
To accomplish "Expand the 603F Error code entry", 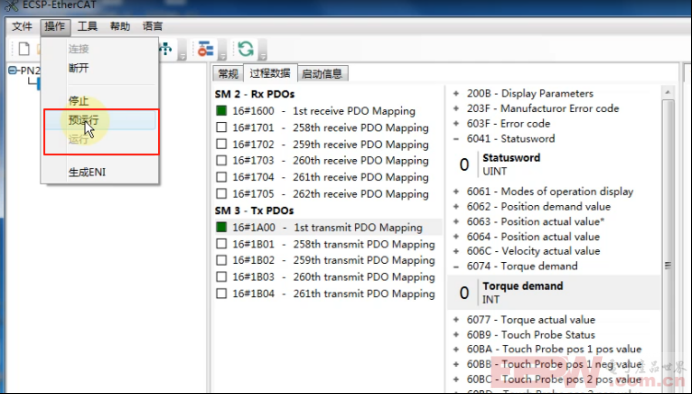I will coord(456,124).
